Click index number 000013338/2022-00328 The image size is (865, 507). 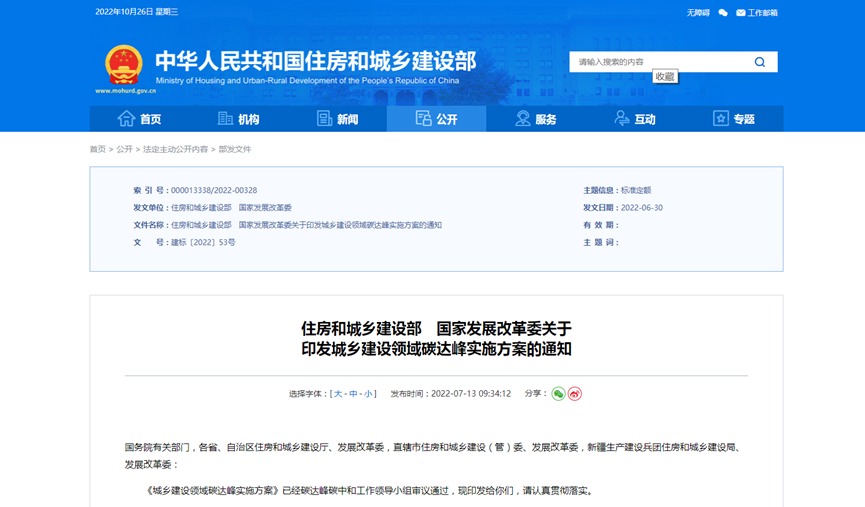coord(214,190)
